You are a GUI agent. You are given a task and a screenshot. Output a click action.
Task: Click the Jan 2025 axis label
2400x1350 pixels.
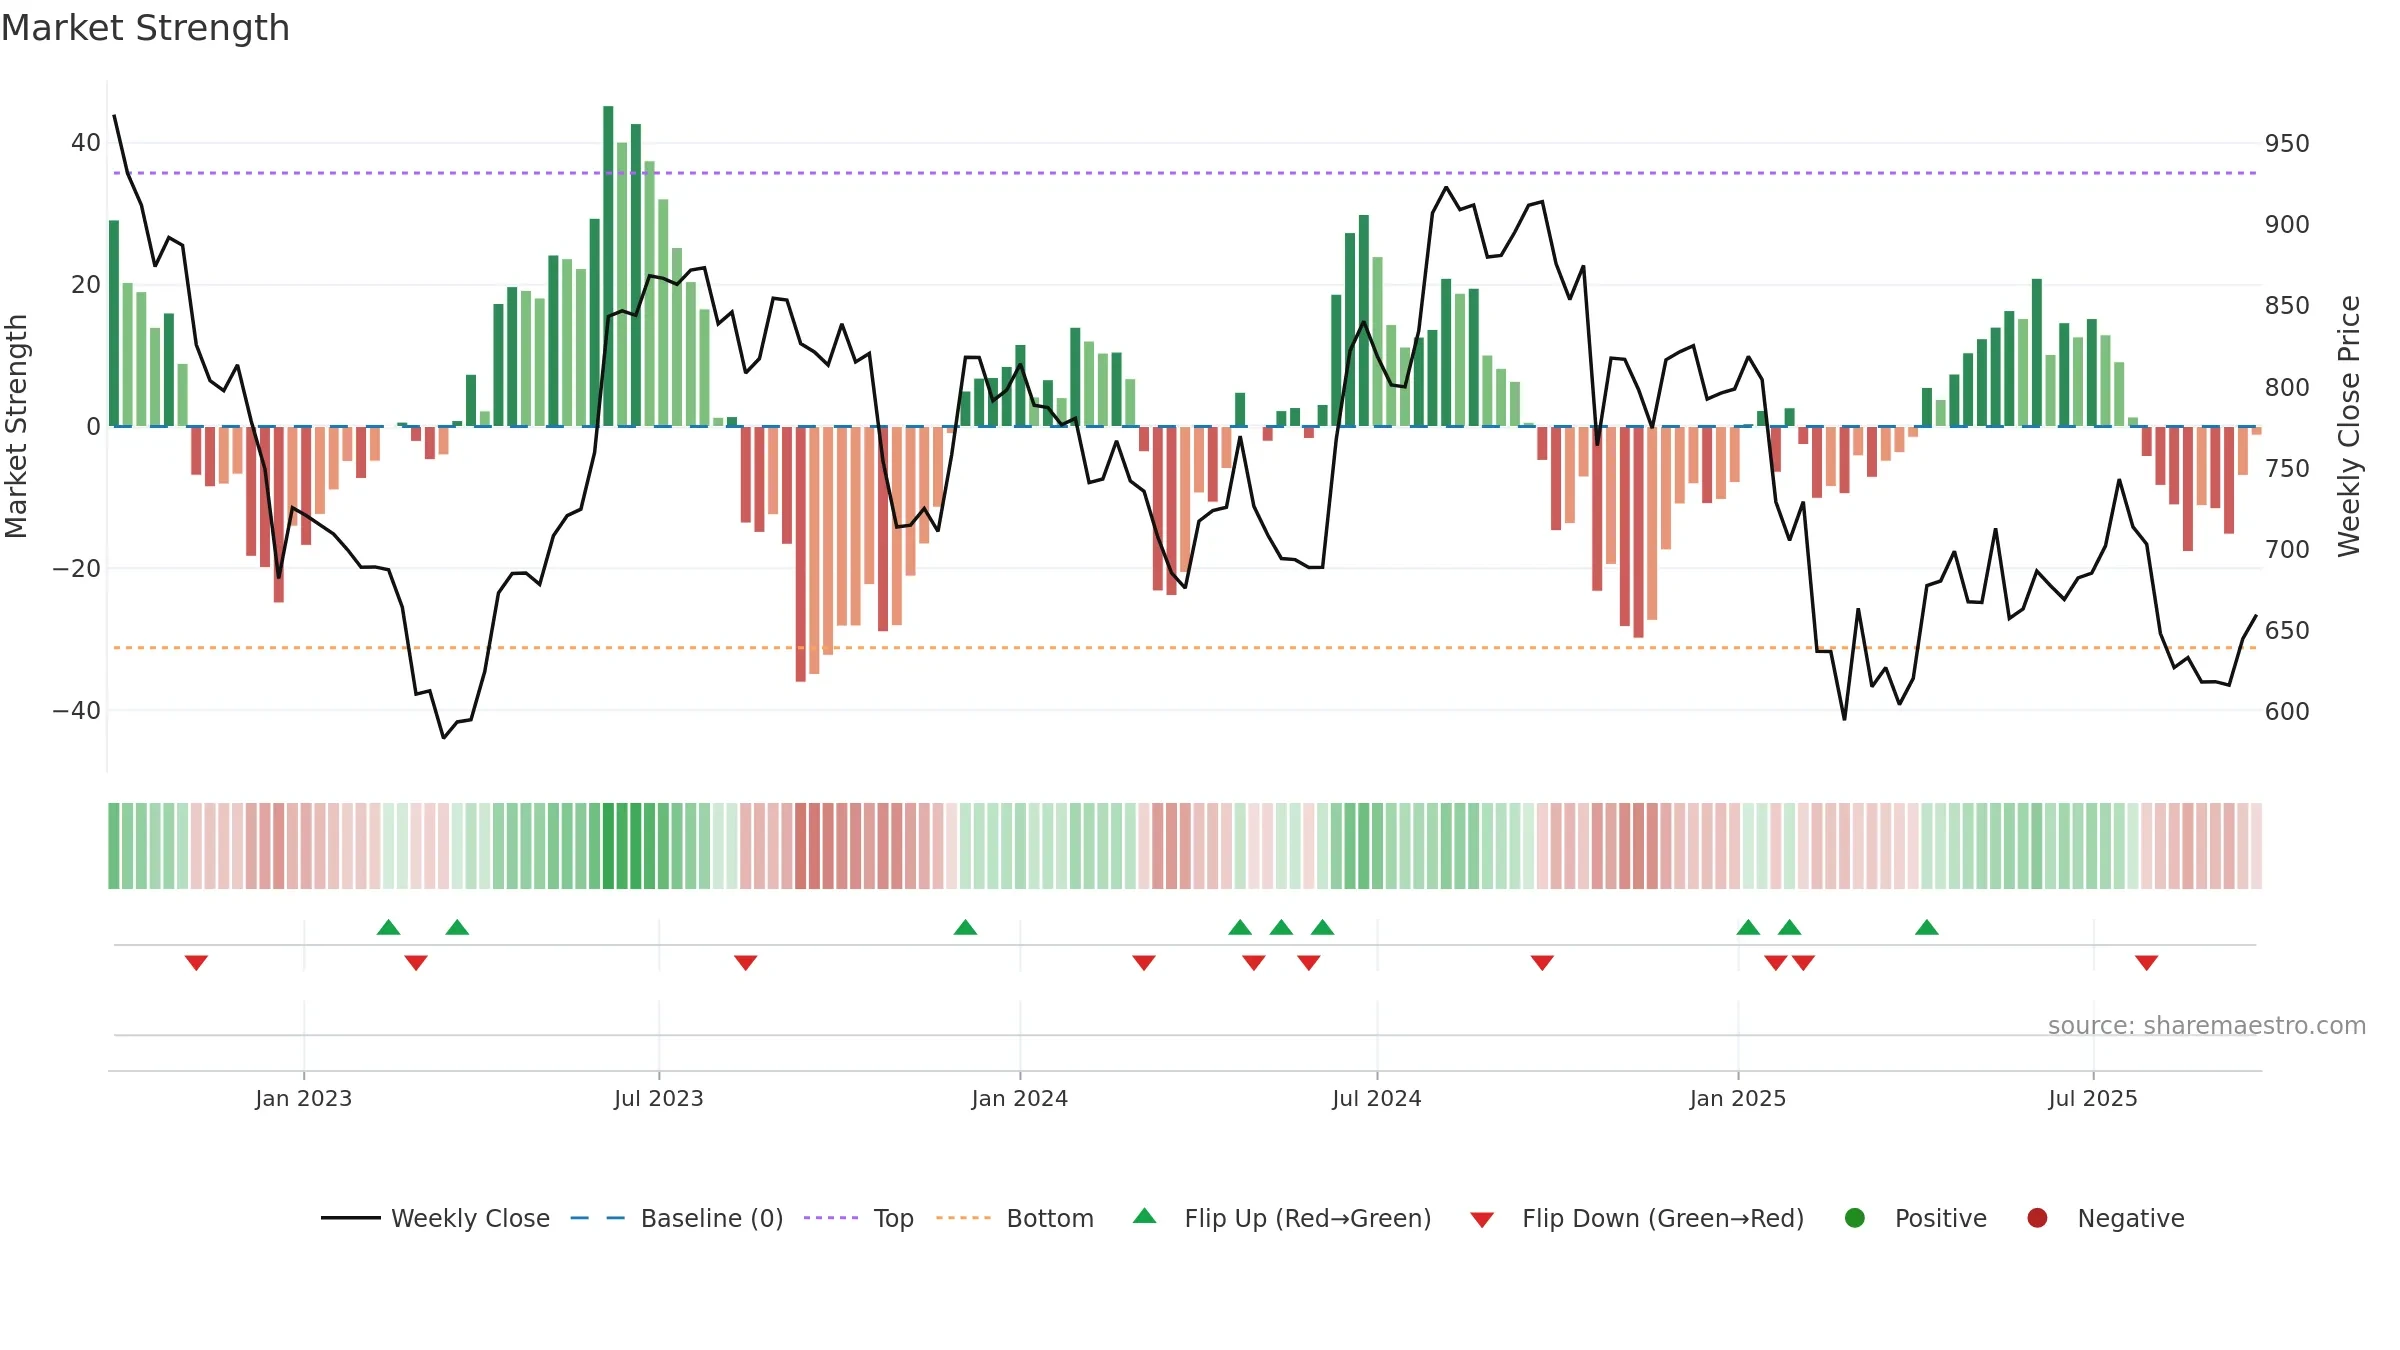pyautogui.click(x=1738, y=1098)
